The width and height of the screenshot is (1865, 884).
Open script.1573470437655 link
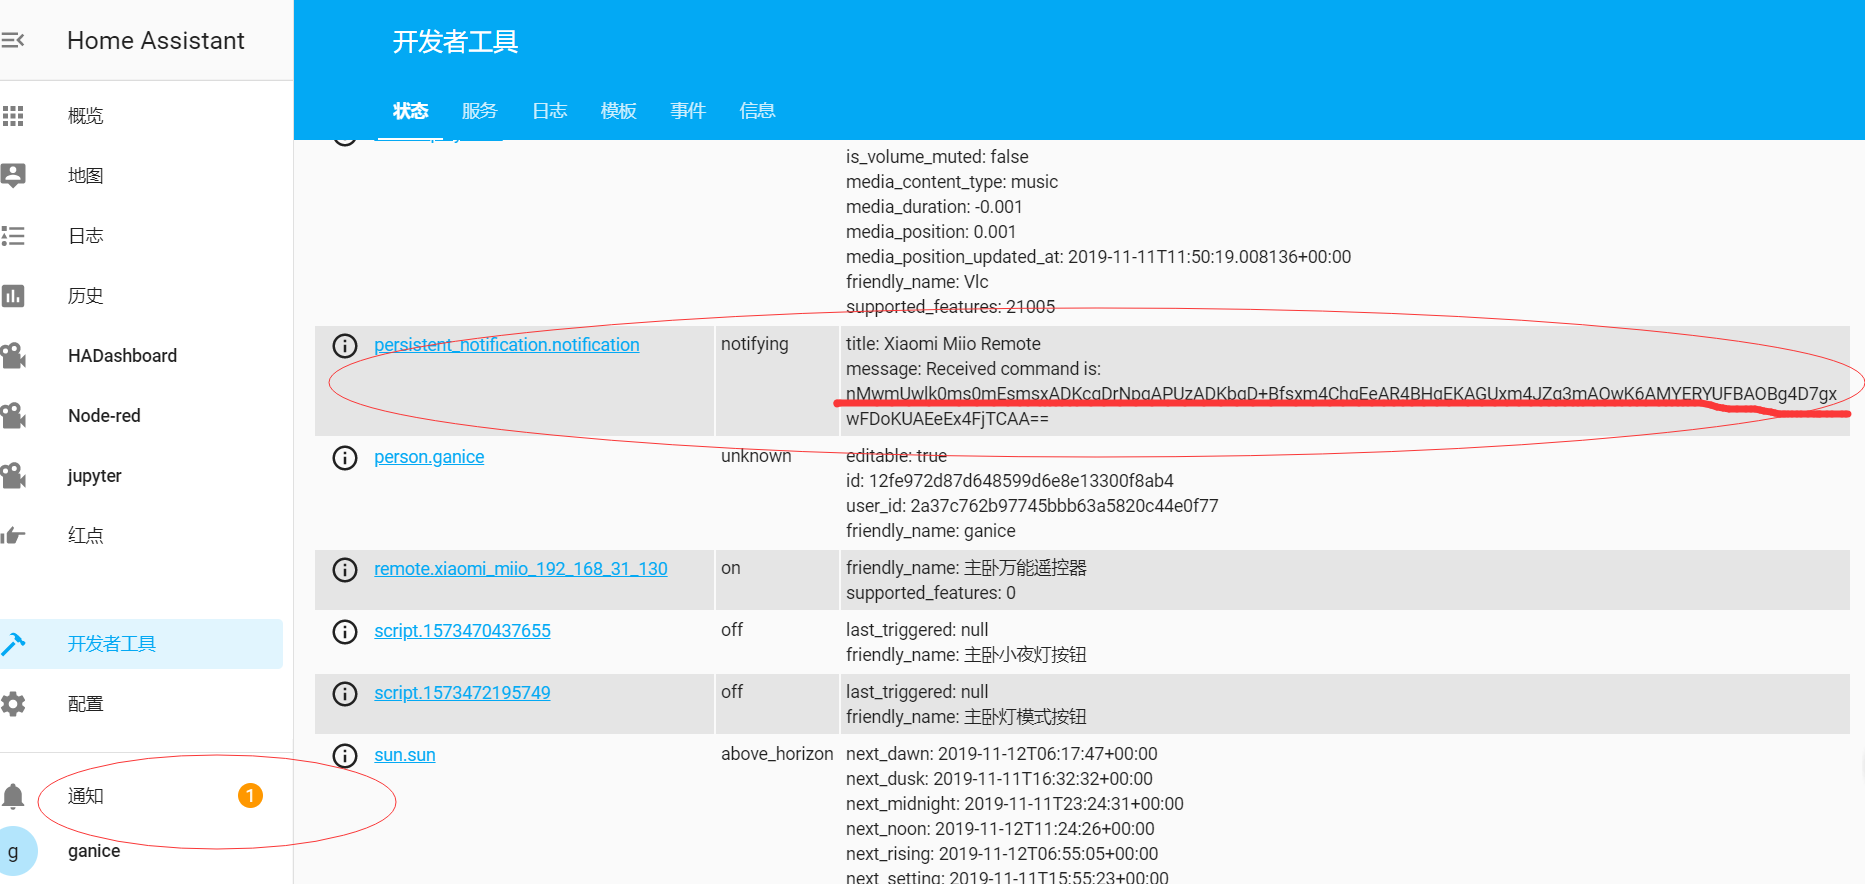[462, 631]
